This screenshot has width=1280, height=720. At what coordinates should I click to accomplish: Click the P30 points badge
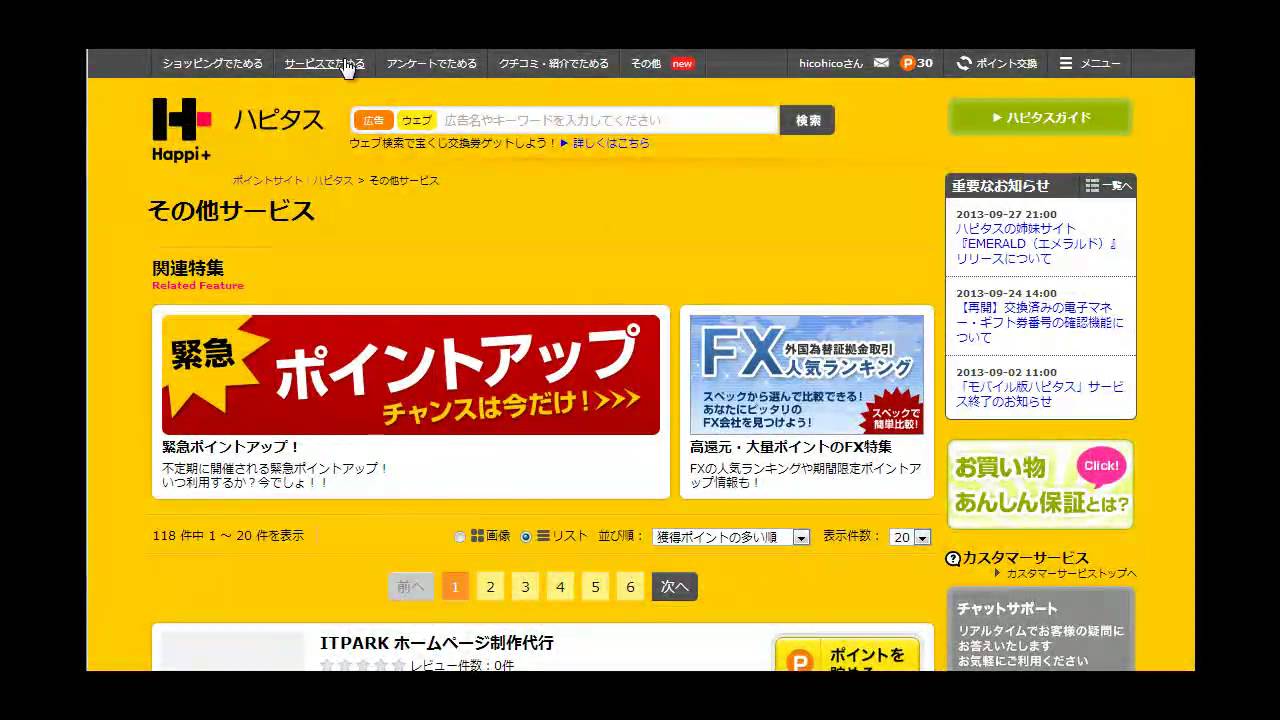(916, 63)
